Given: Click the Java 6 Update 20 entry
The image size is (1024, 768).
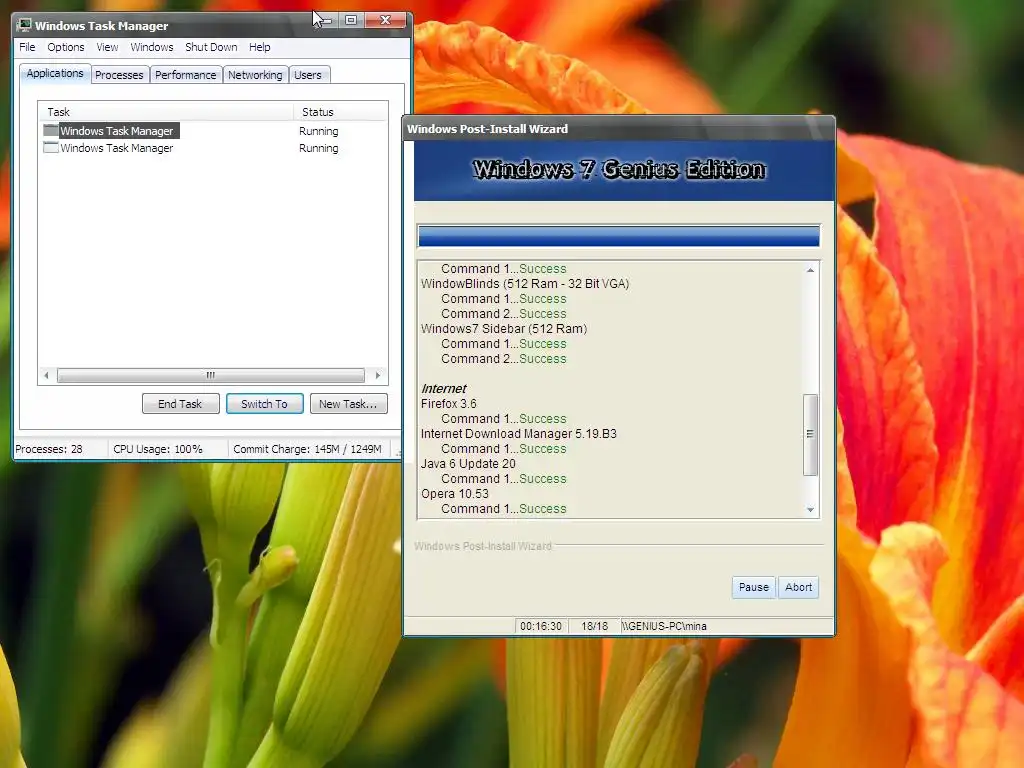Looking at the screenshot, I should click(468, 464).
